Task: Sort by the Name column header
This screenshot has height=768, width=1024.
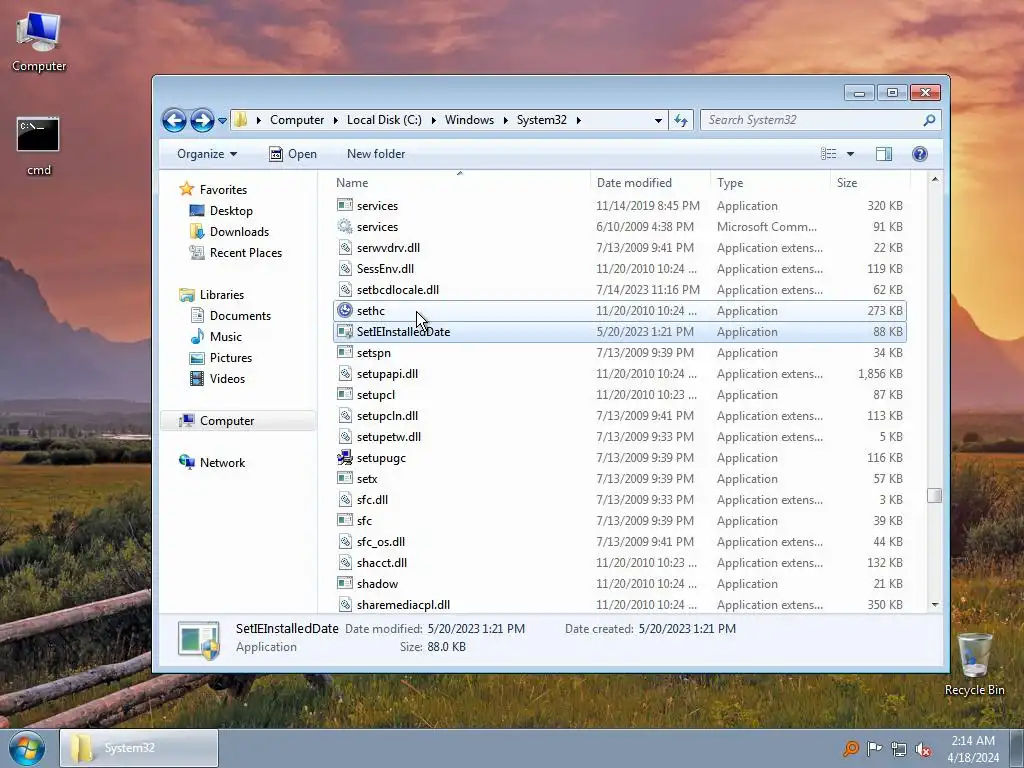Action: 461,183
